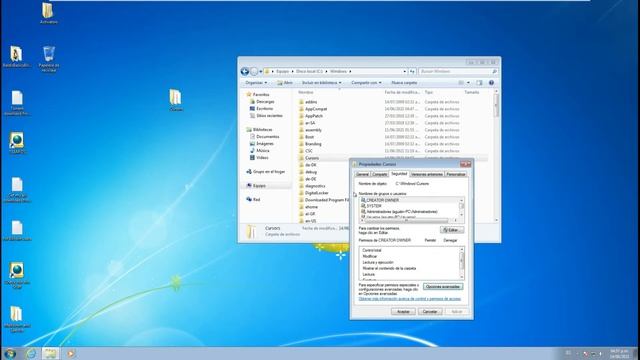Click the Abrir toolbar button
This screenshot has width=640, height=360.
coord(285,83)
